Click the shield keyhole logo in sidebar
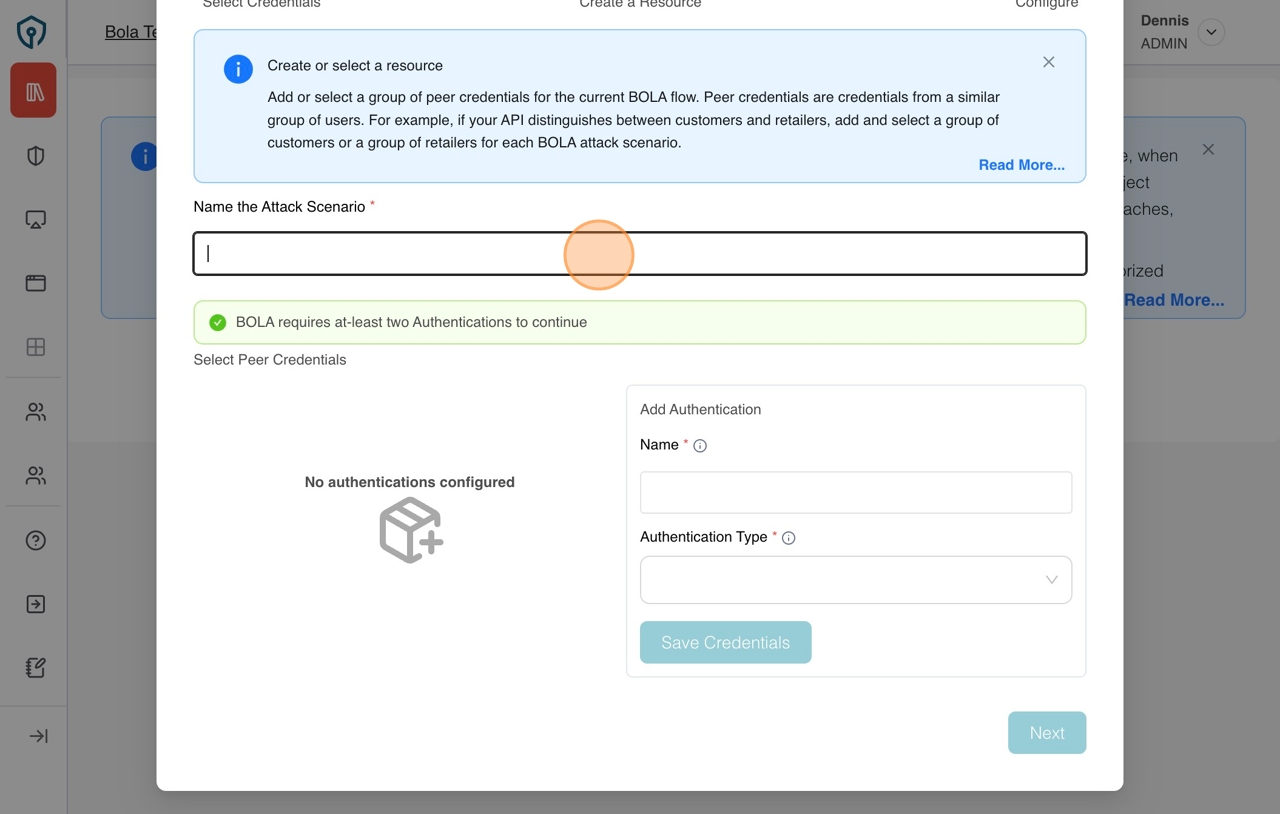Image resolution: width=1280 pixels, height=814 pixels. [32, 31]
